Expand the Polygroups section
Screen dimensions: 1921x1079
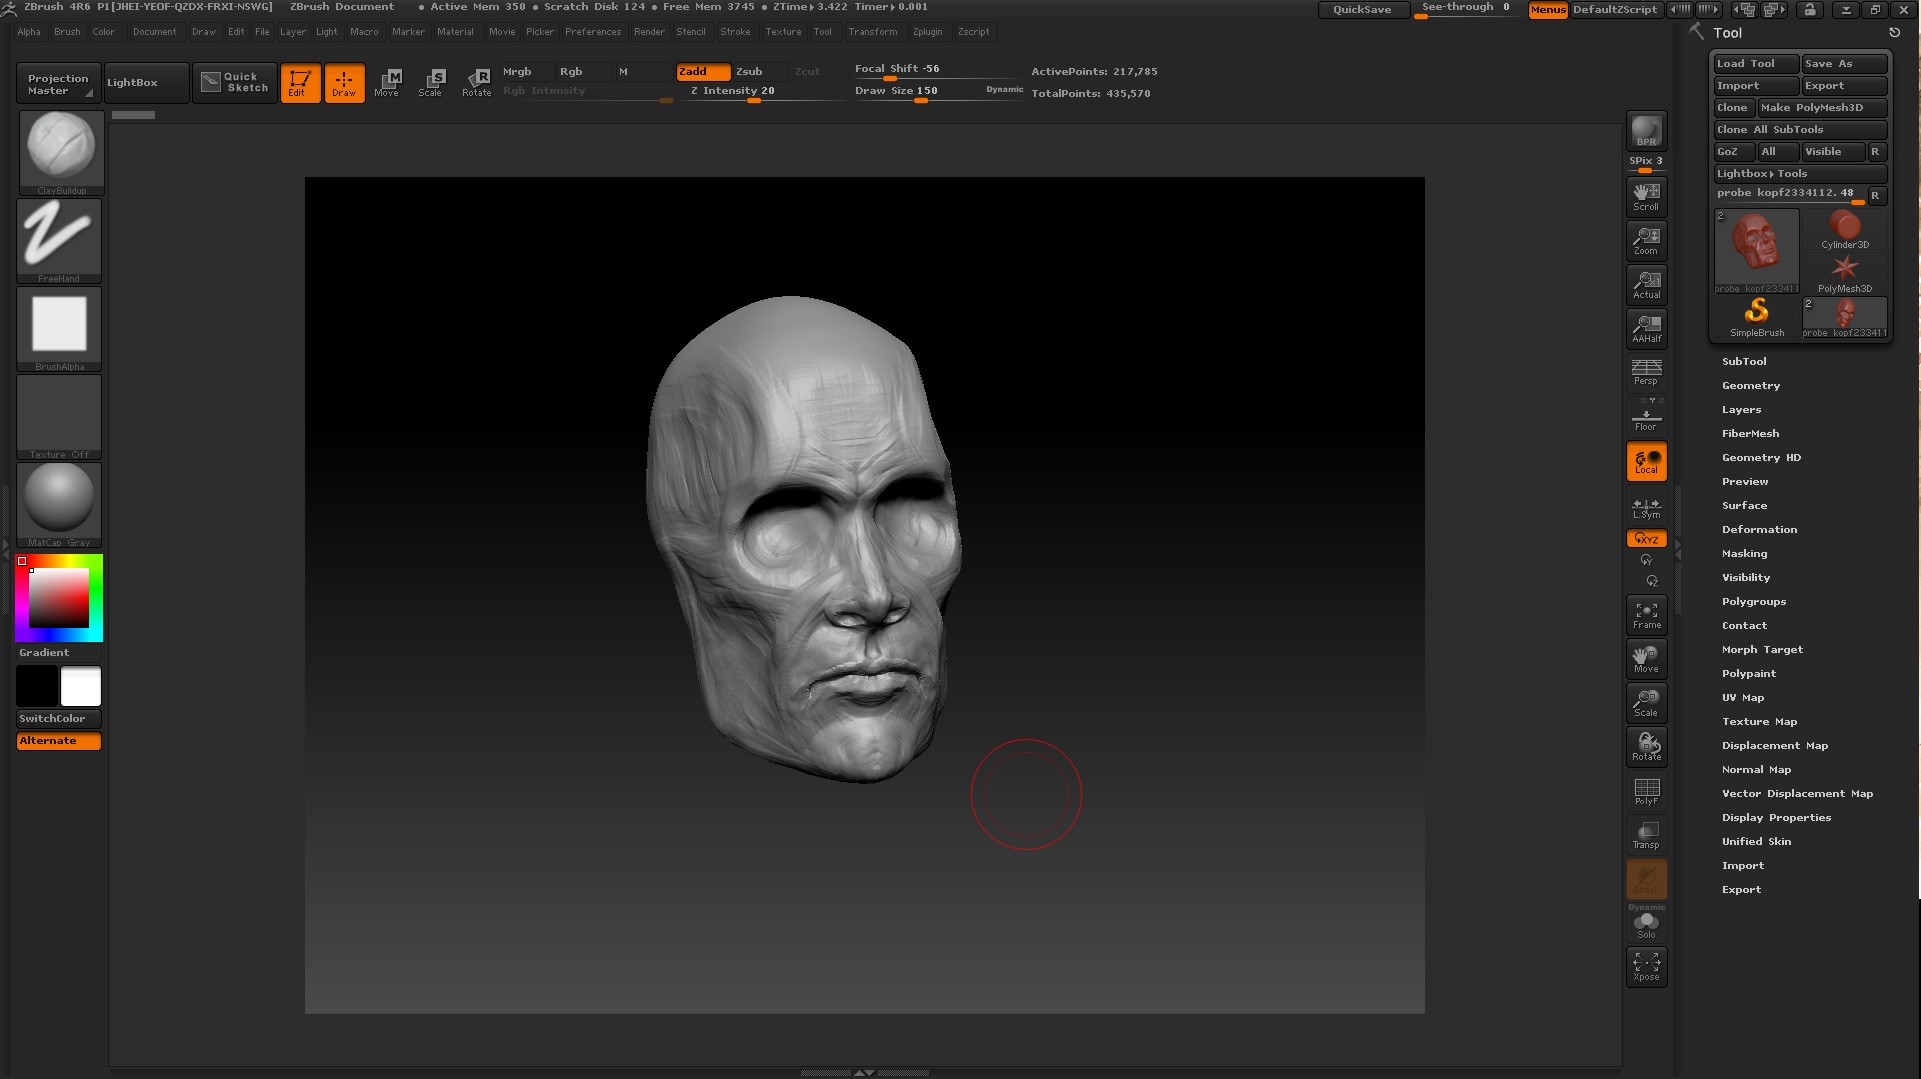1753,602
